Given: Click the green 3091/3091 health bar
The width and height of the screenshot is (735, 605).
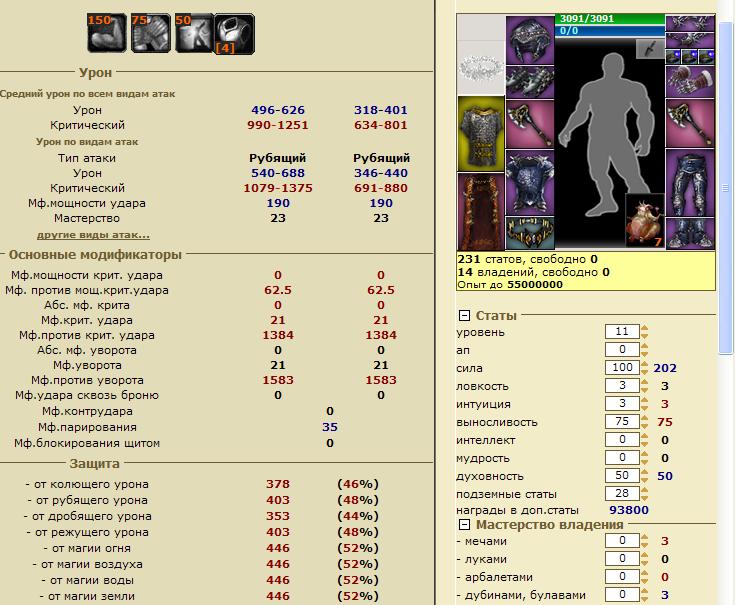Looking at the screenshot, I should coord(610,19).
